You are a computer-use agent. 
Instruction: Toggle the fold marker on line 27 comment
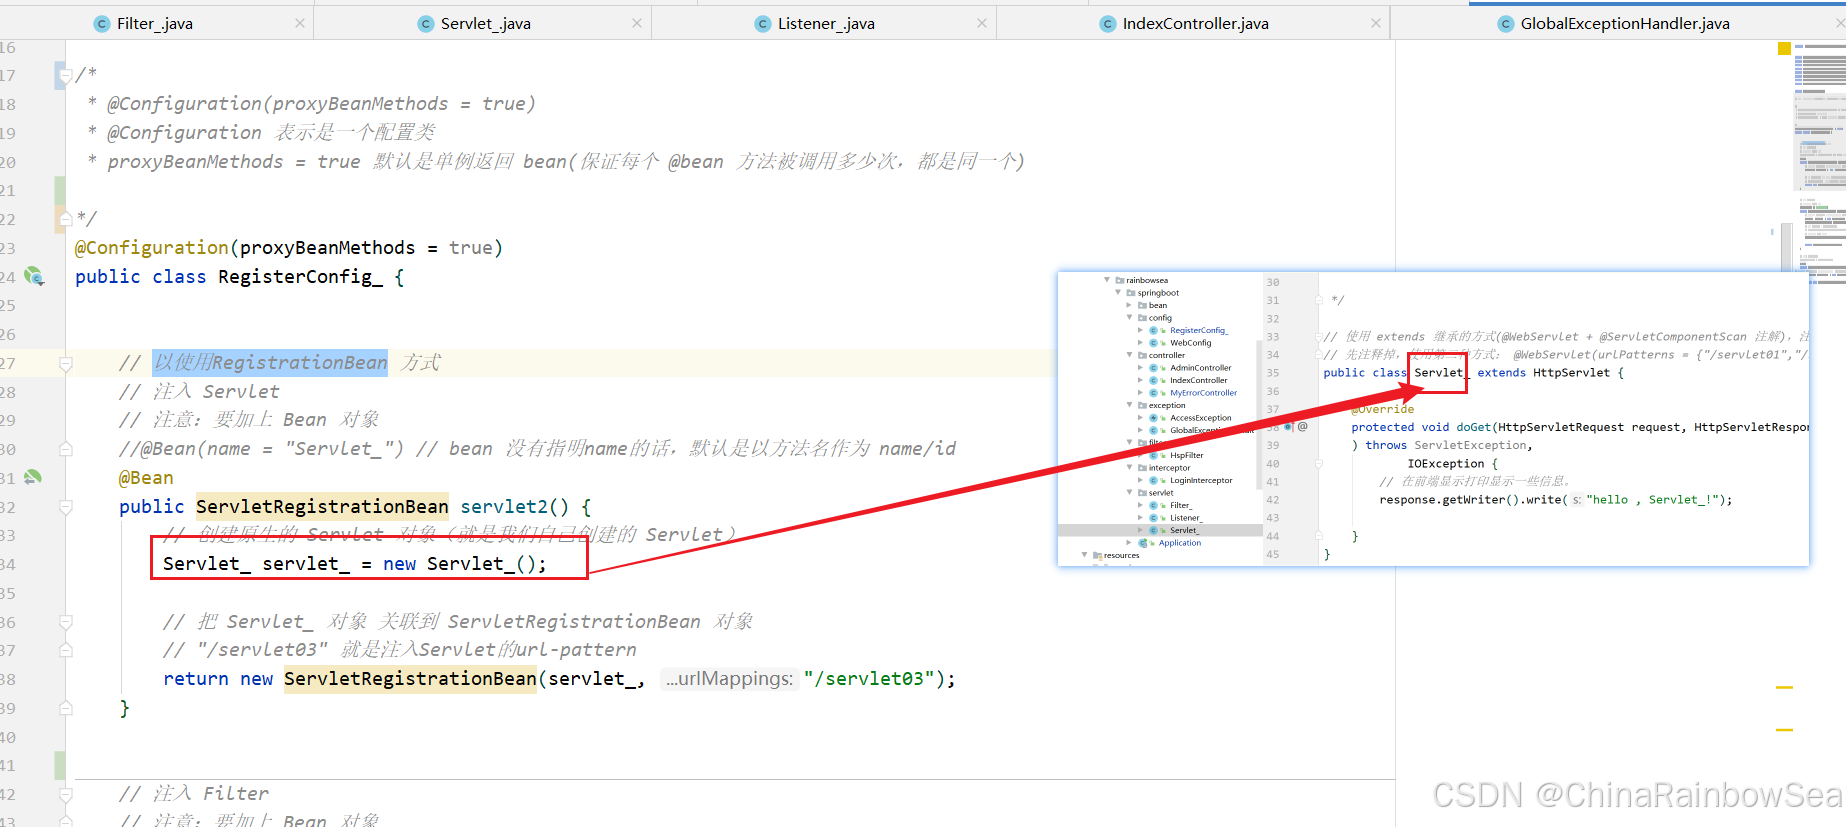tap(66, 364)
